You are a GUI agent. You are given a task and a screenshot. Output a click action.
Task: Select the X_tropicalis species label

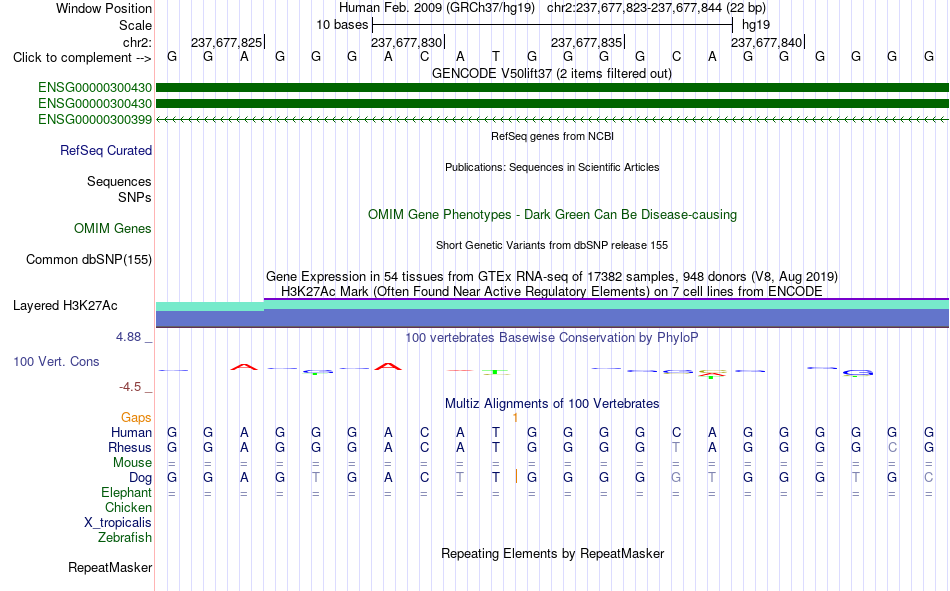pos(118,523)
